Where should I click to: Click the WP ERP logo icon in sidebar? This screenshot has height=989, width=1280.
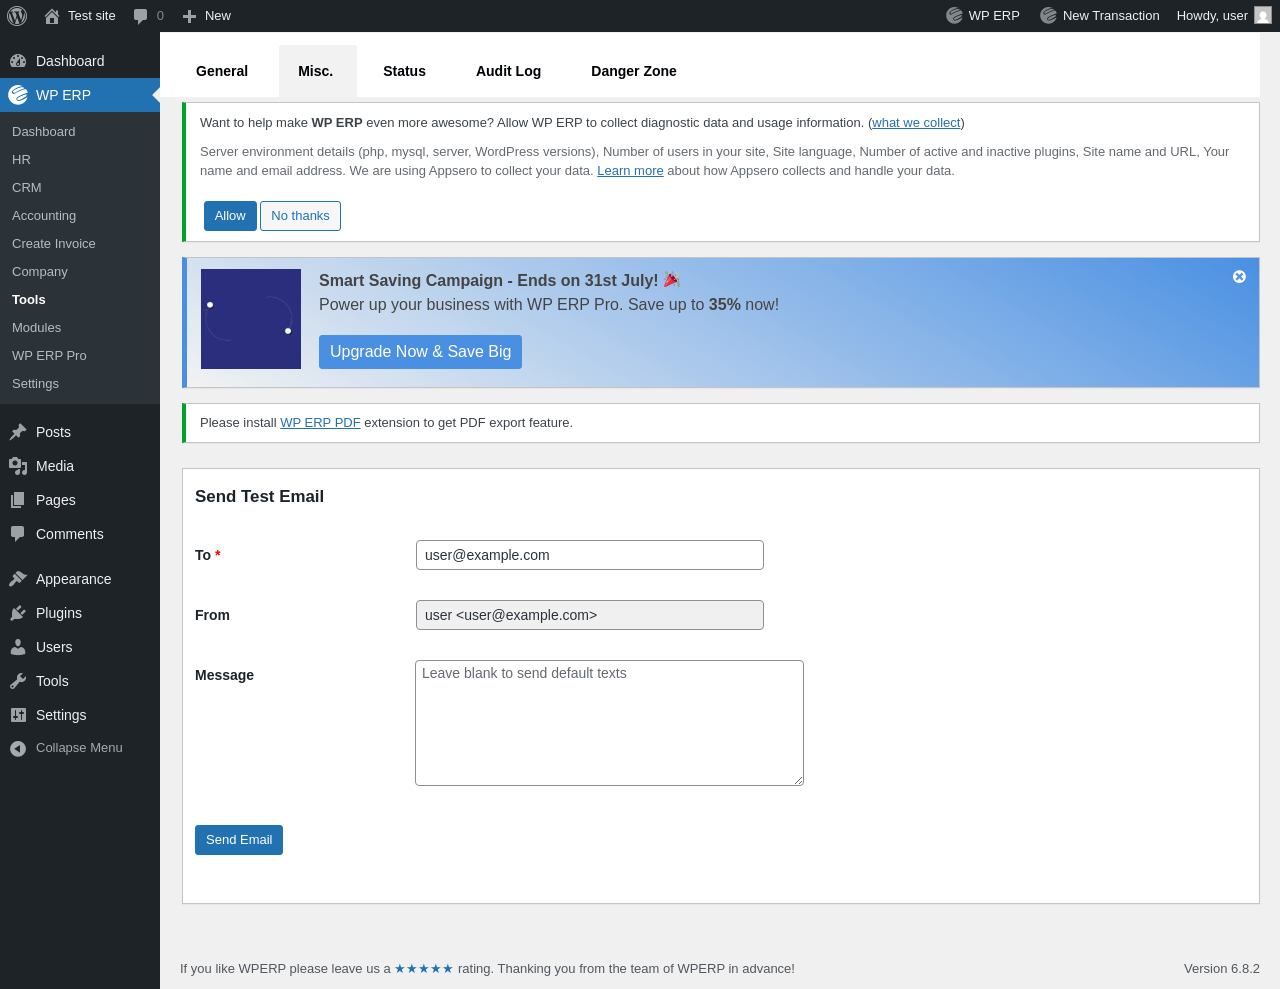point(18,95)
